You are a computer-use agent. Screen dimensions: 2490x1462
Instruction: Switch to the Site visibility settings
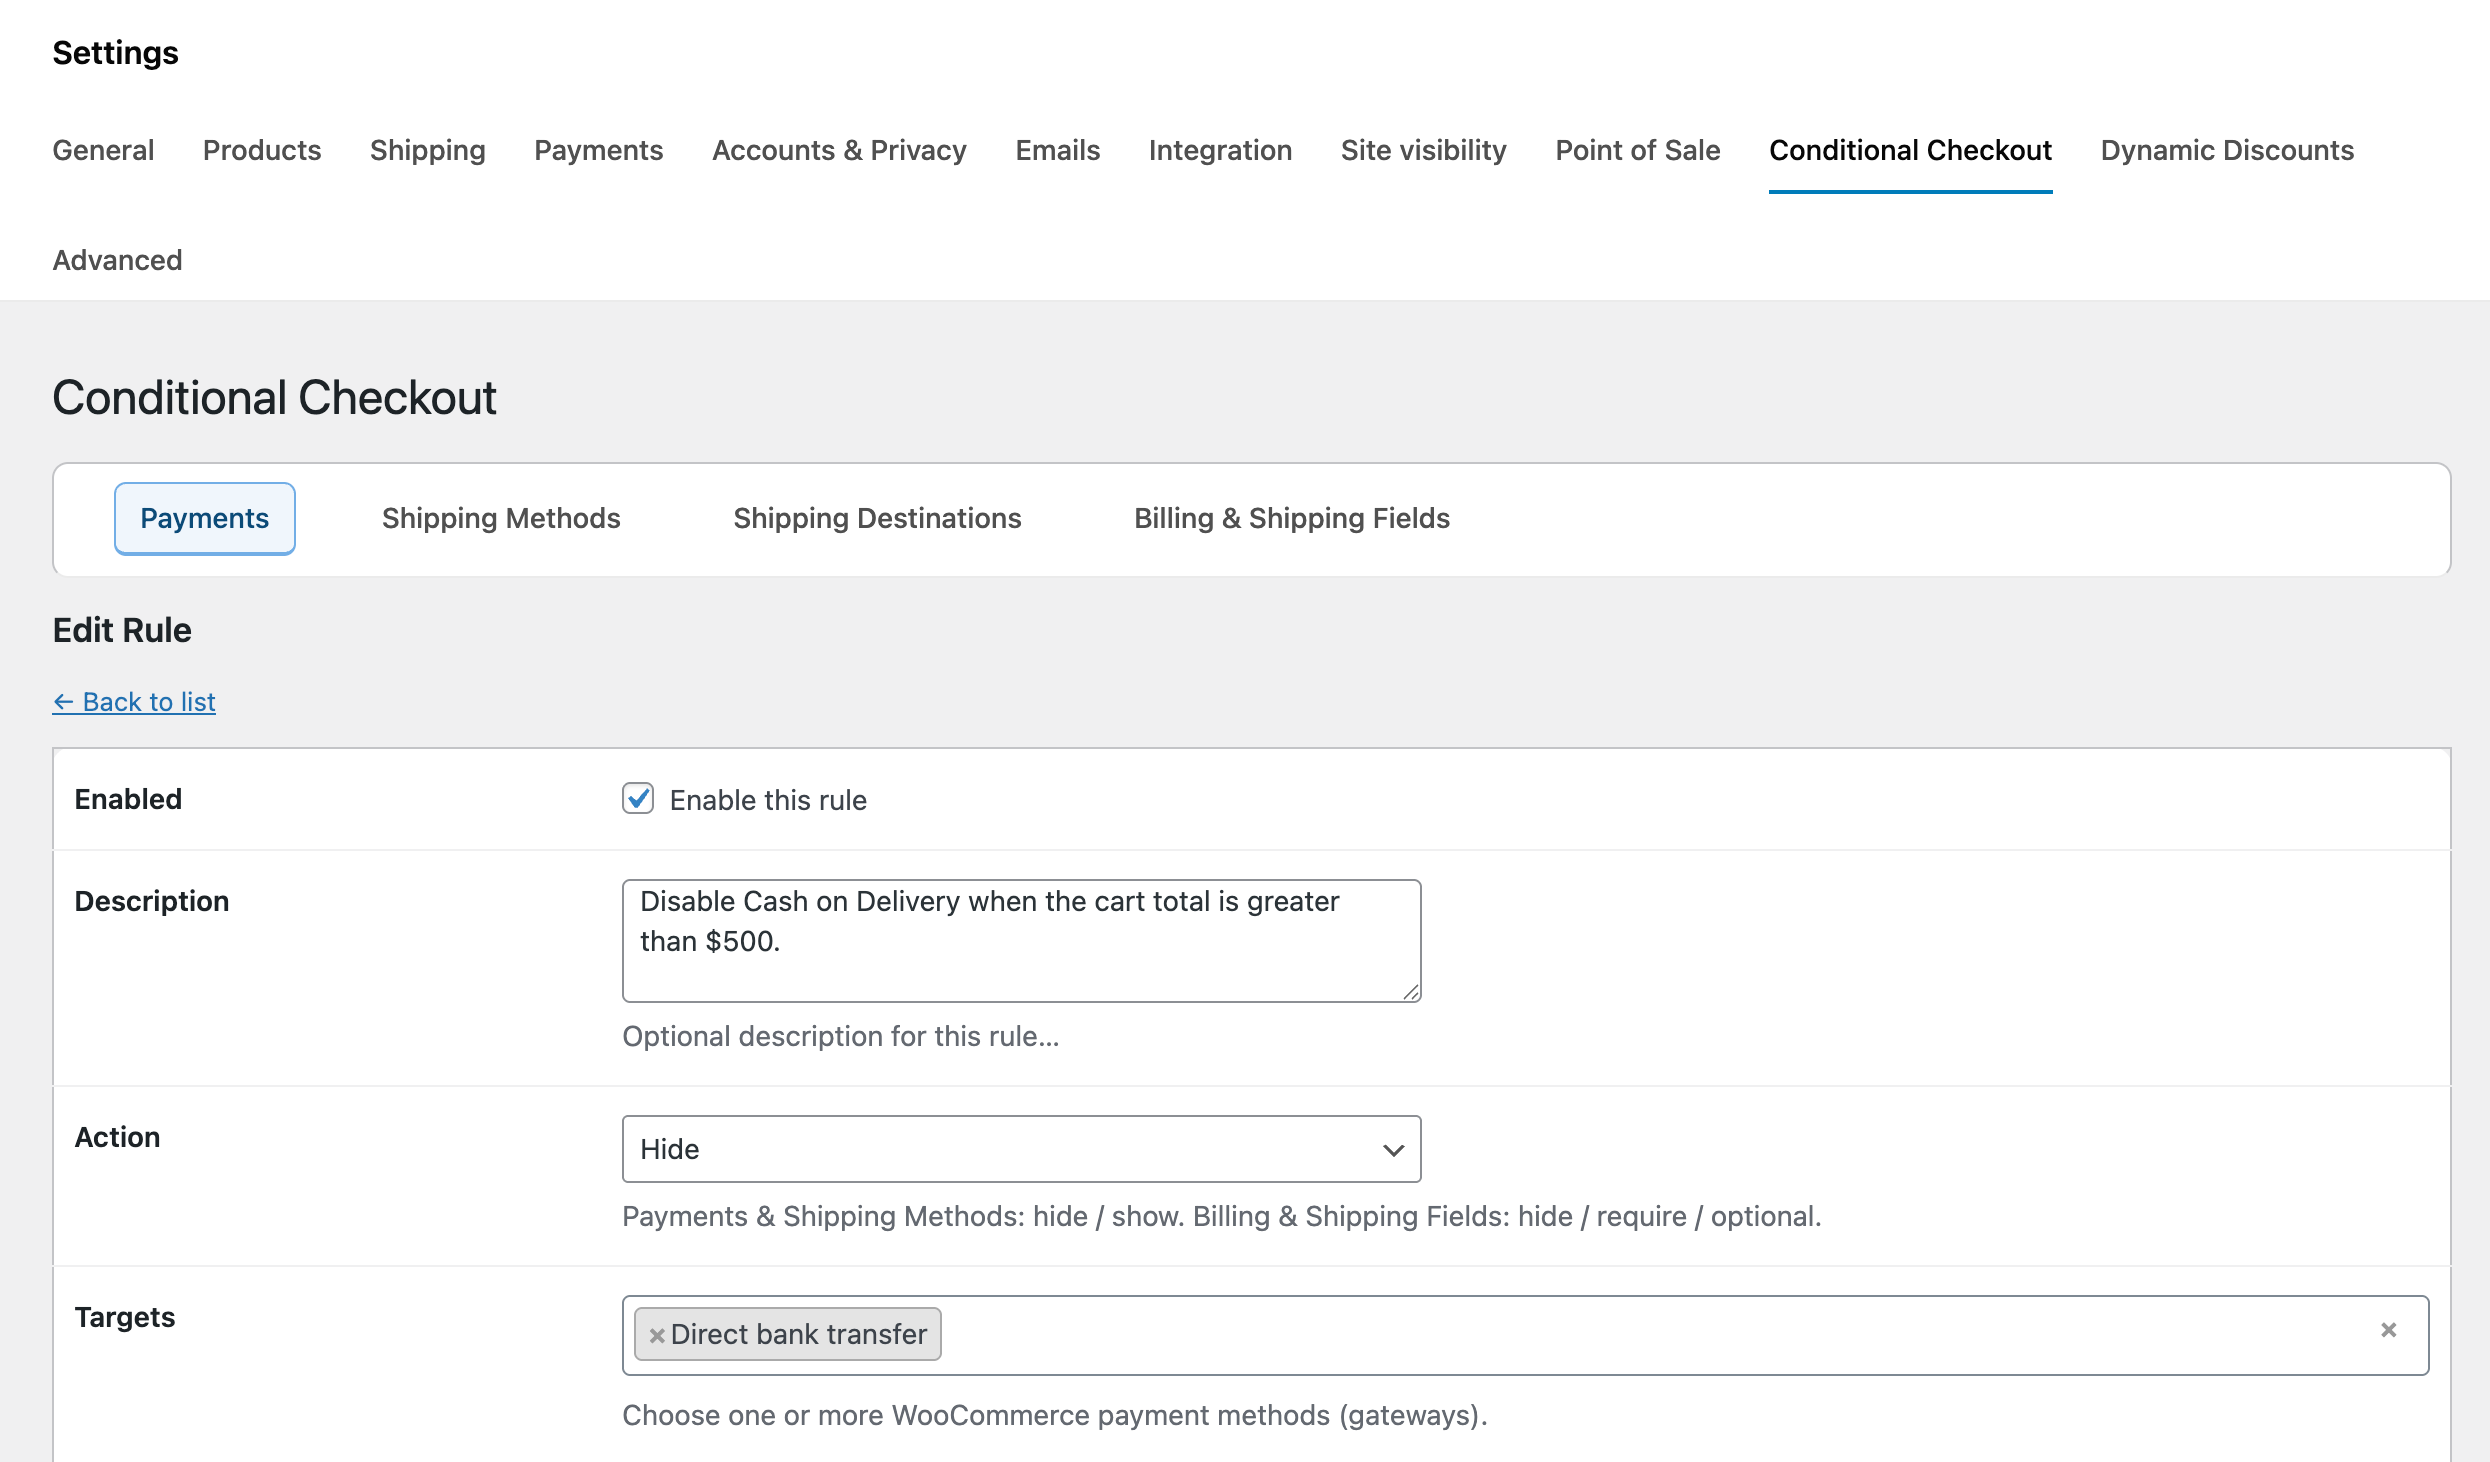[x=1424, y=150]
